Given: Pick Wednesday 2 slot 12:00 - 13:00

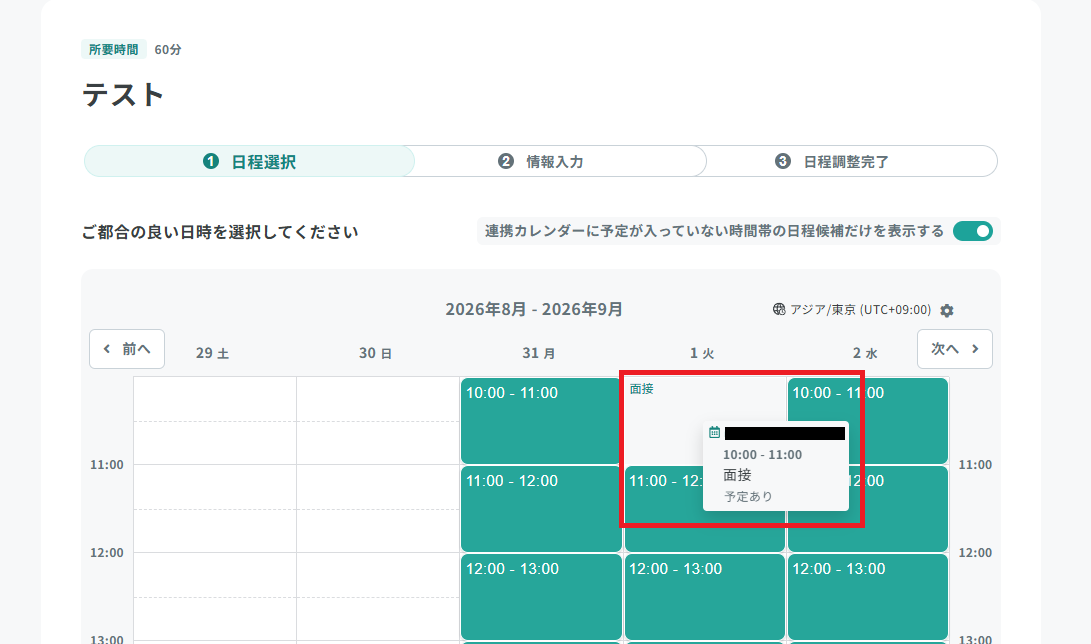Looking at the screenshot, I should 868,597.
